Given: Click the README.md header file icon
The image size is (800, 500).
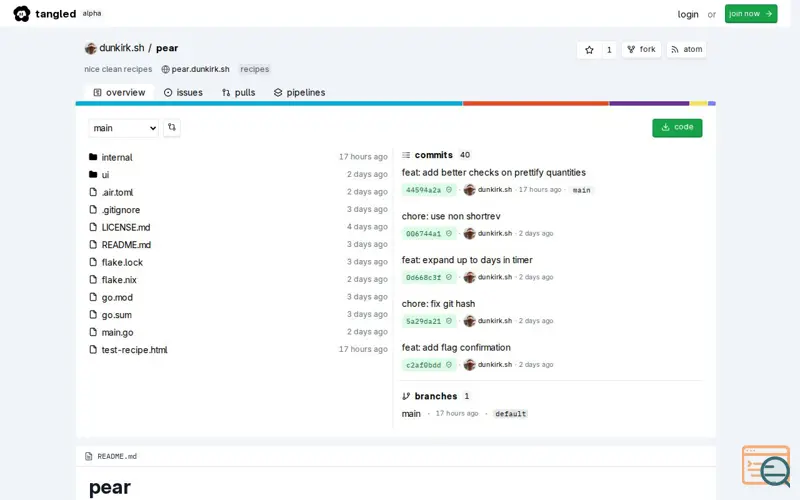Looking at the screenshot, I should pyautogui.click(x=89, y=456).
